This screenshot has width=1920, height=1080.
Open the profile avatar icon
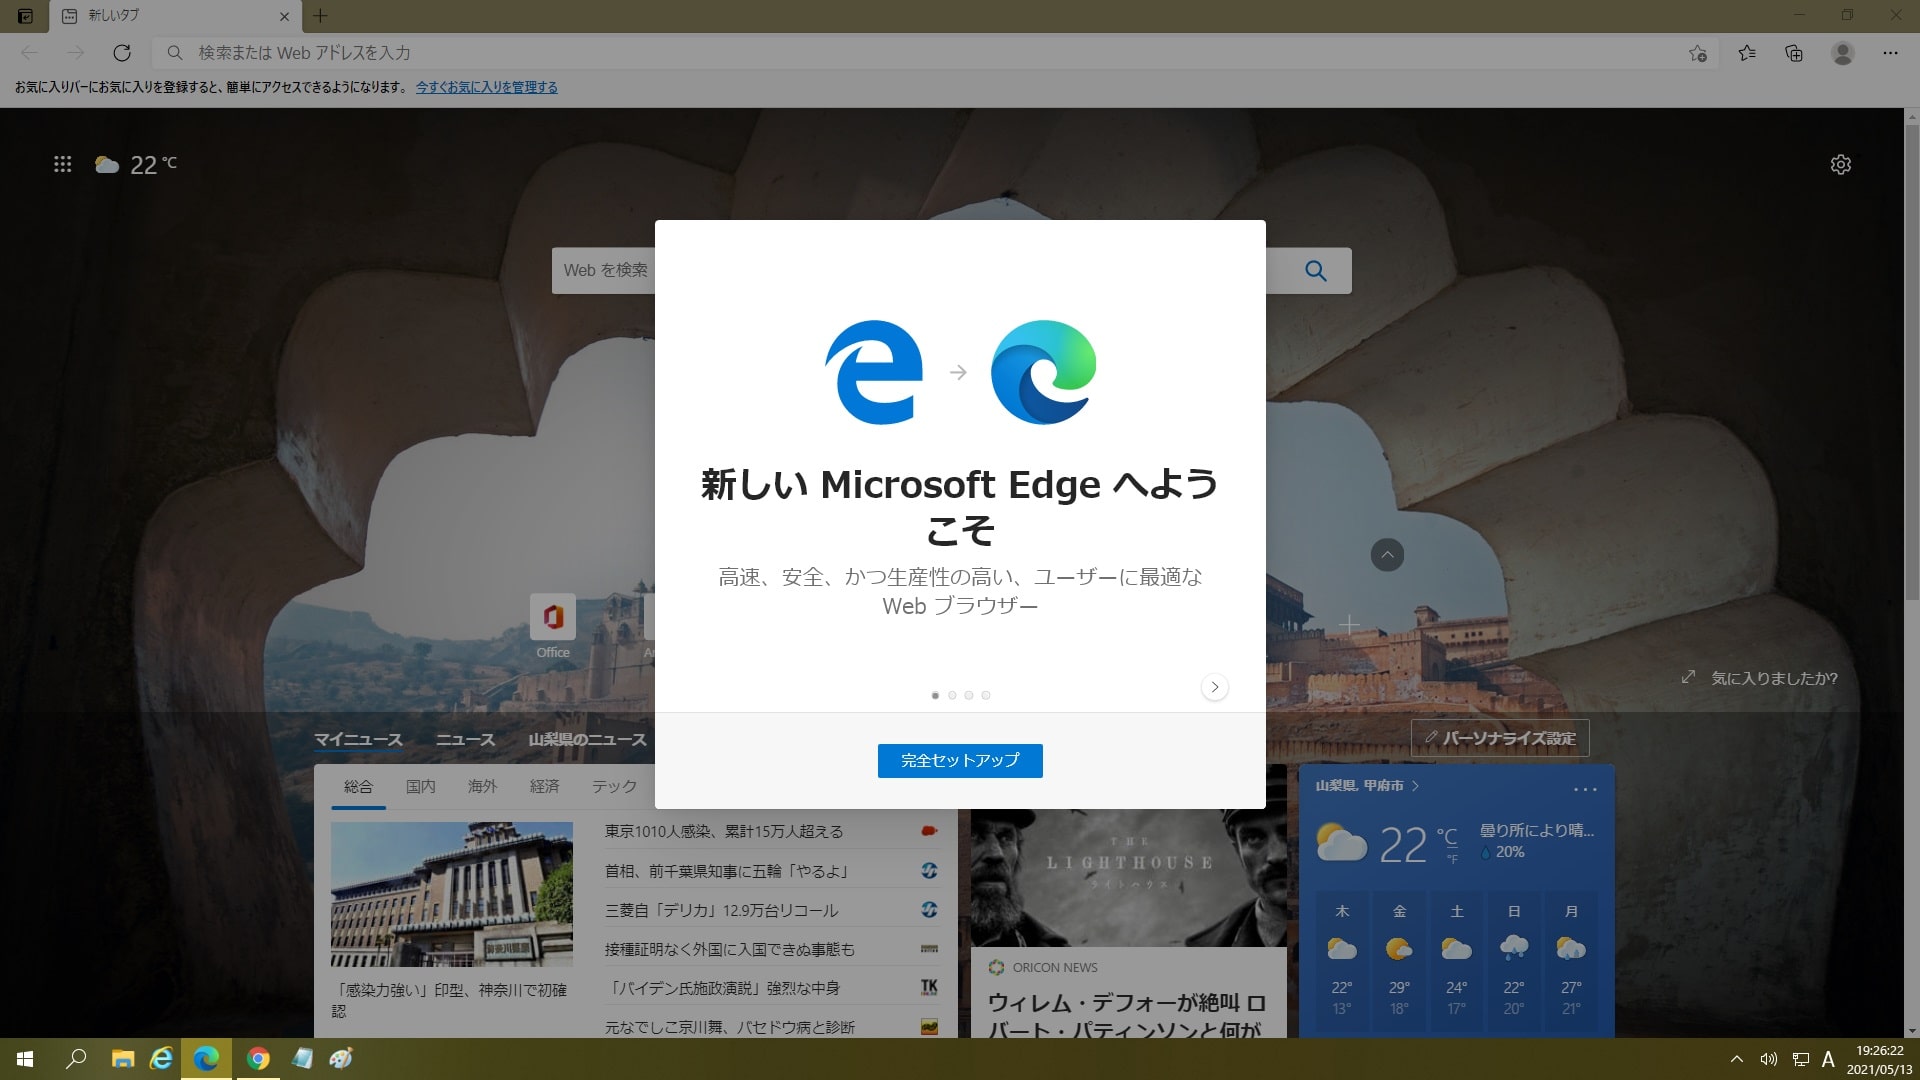coord(1842,53)
